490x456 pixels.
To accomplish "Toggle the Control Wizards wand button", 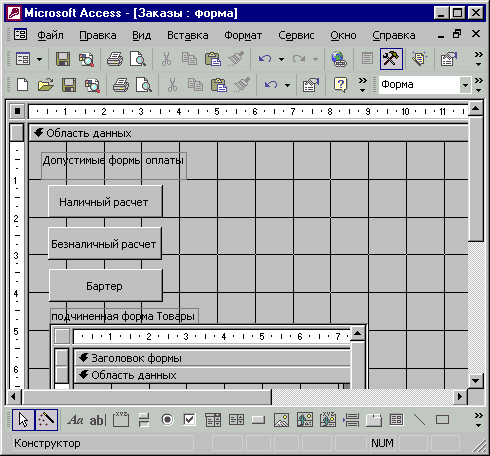I will tap(46, 420).
